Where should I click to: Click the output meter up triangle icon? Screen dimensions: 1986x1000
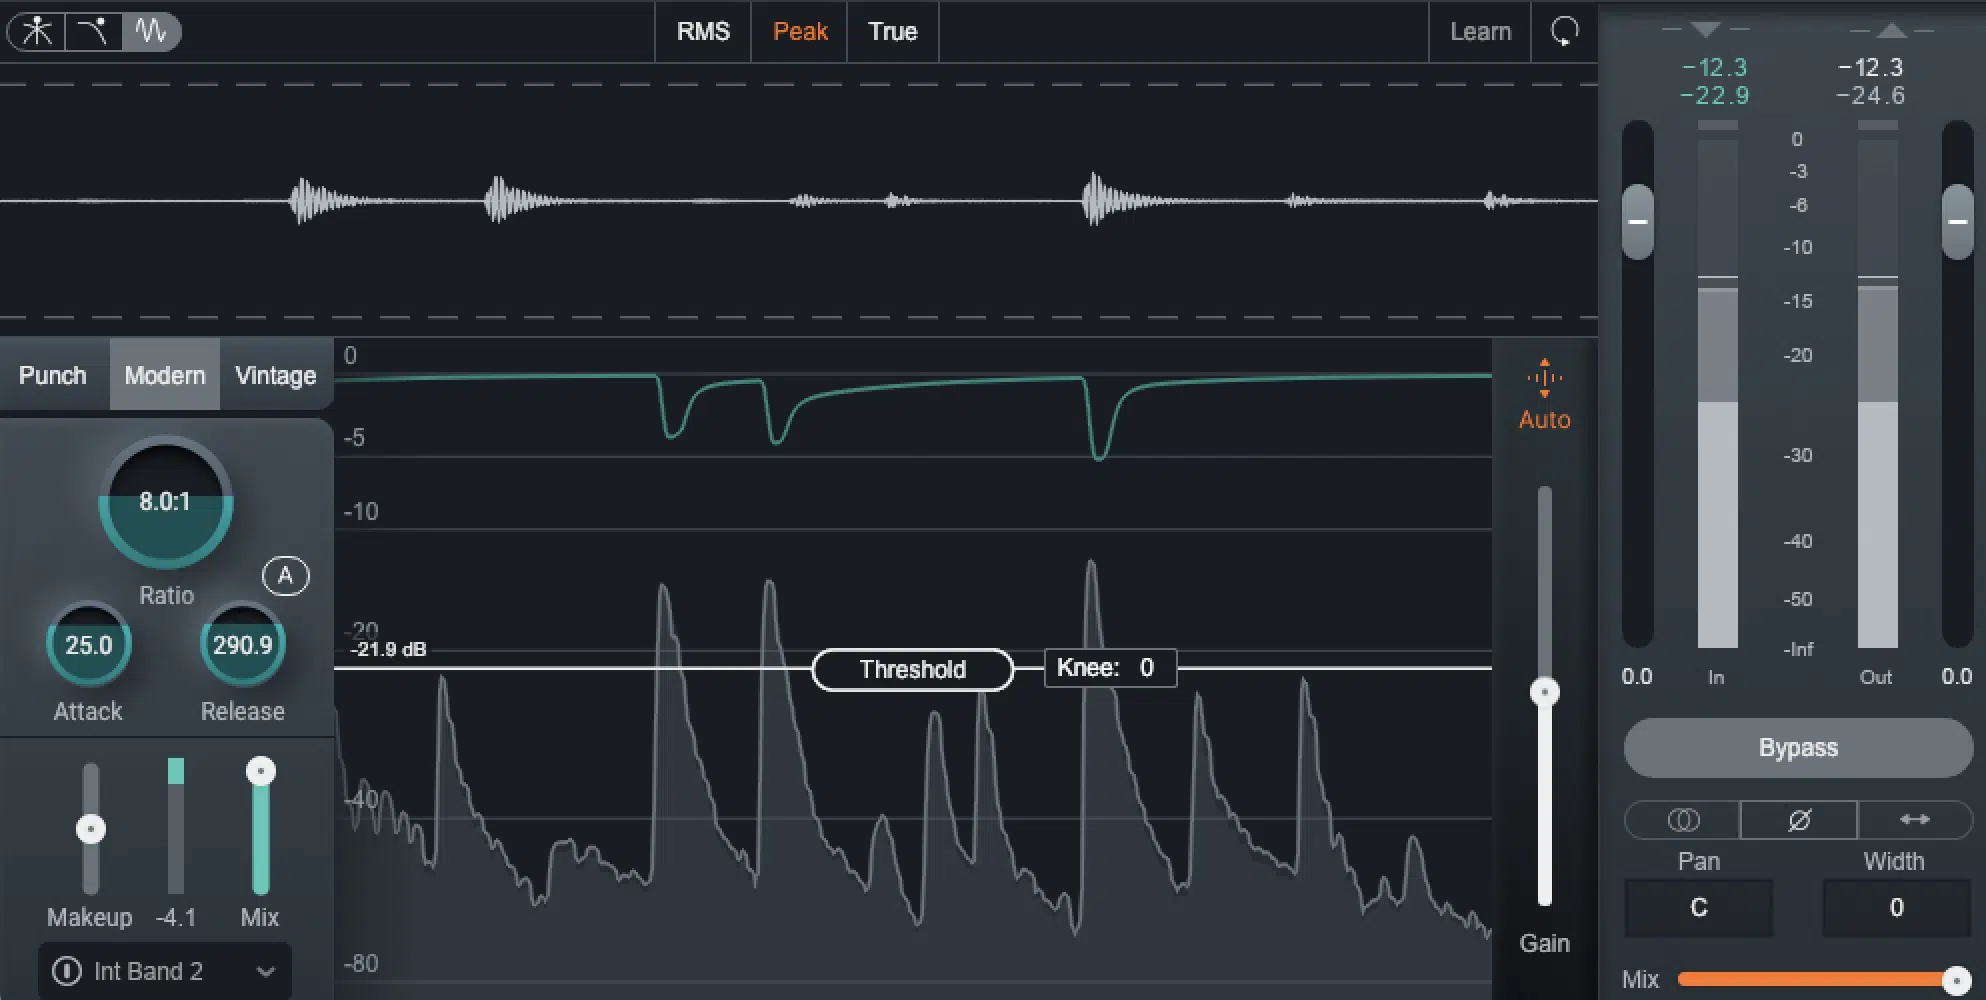1891,30
